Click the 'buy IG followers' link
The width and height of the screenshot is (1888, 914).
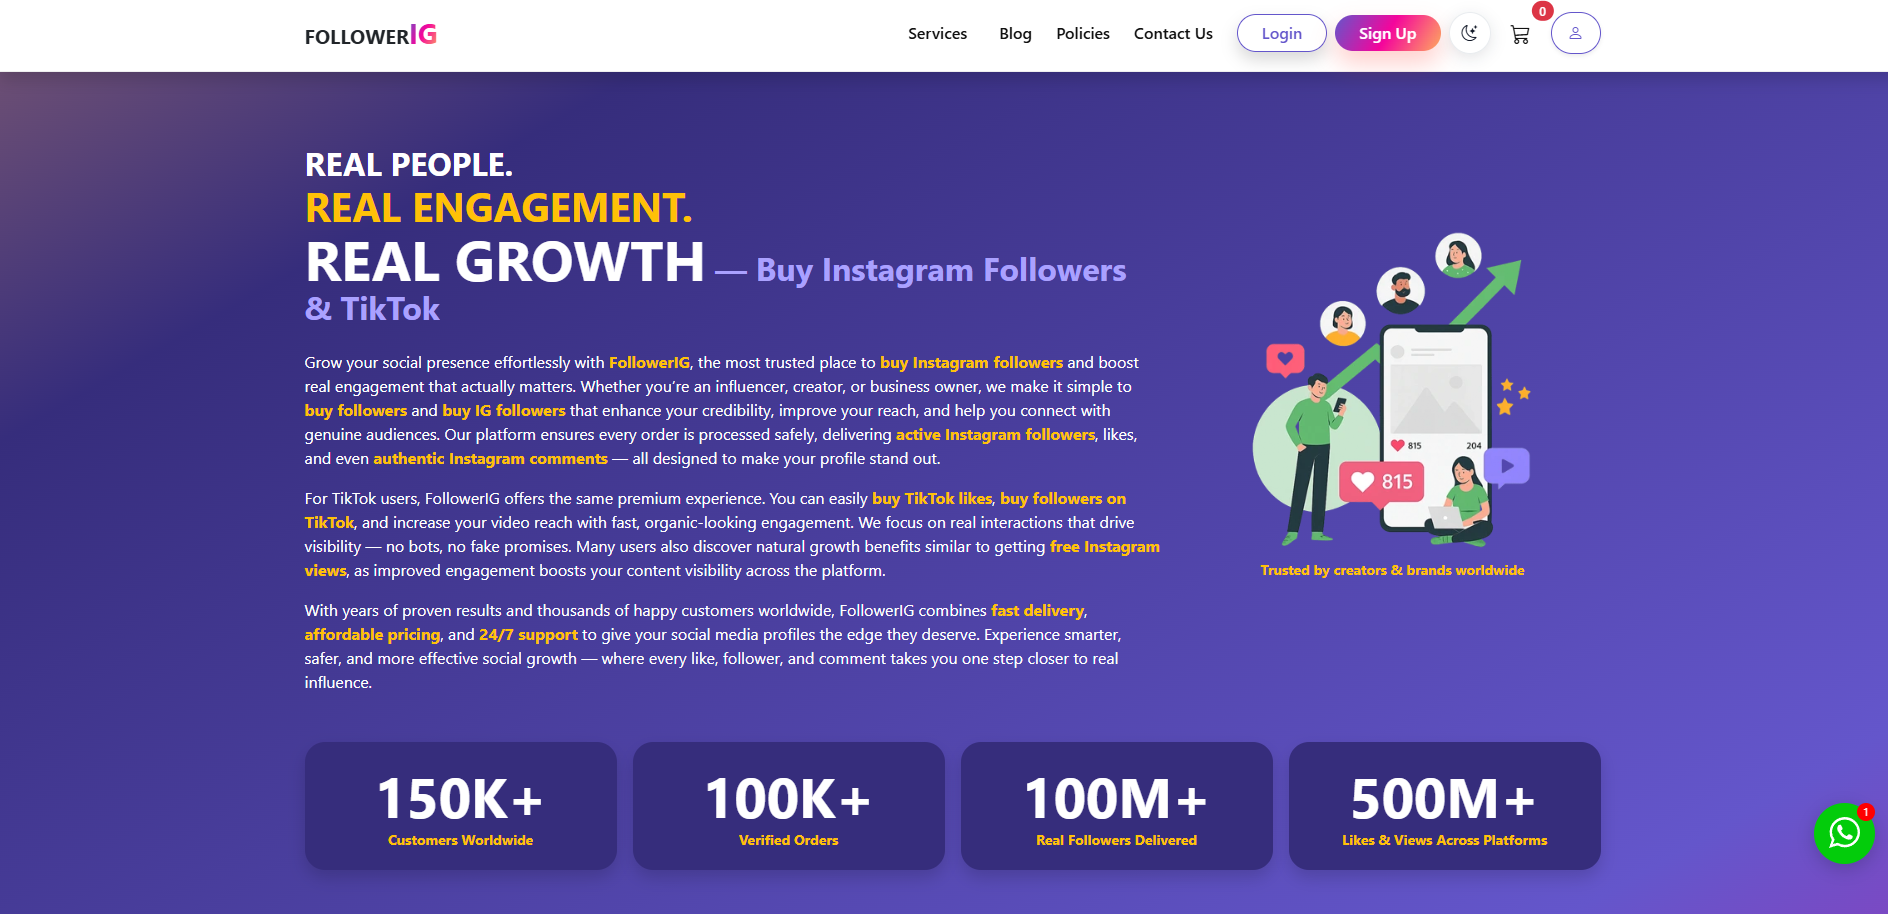pyautogui.click(x=504, y=410)
